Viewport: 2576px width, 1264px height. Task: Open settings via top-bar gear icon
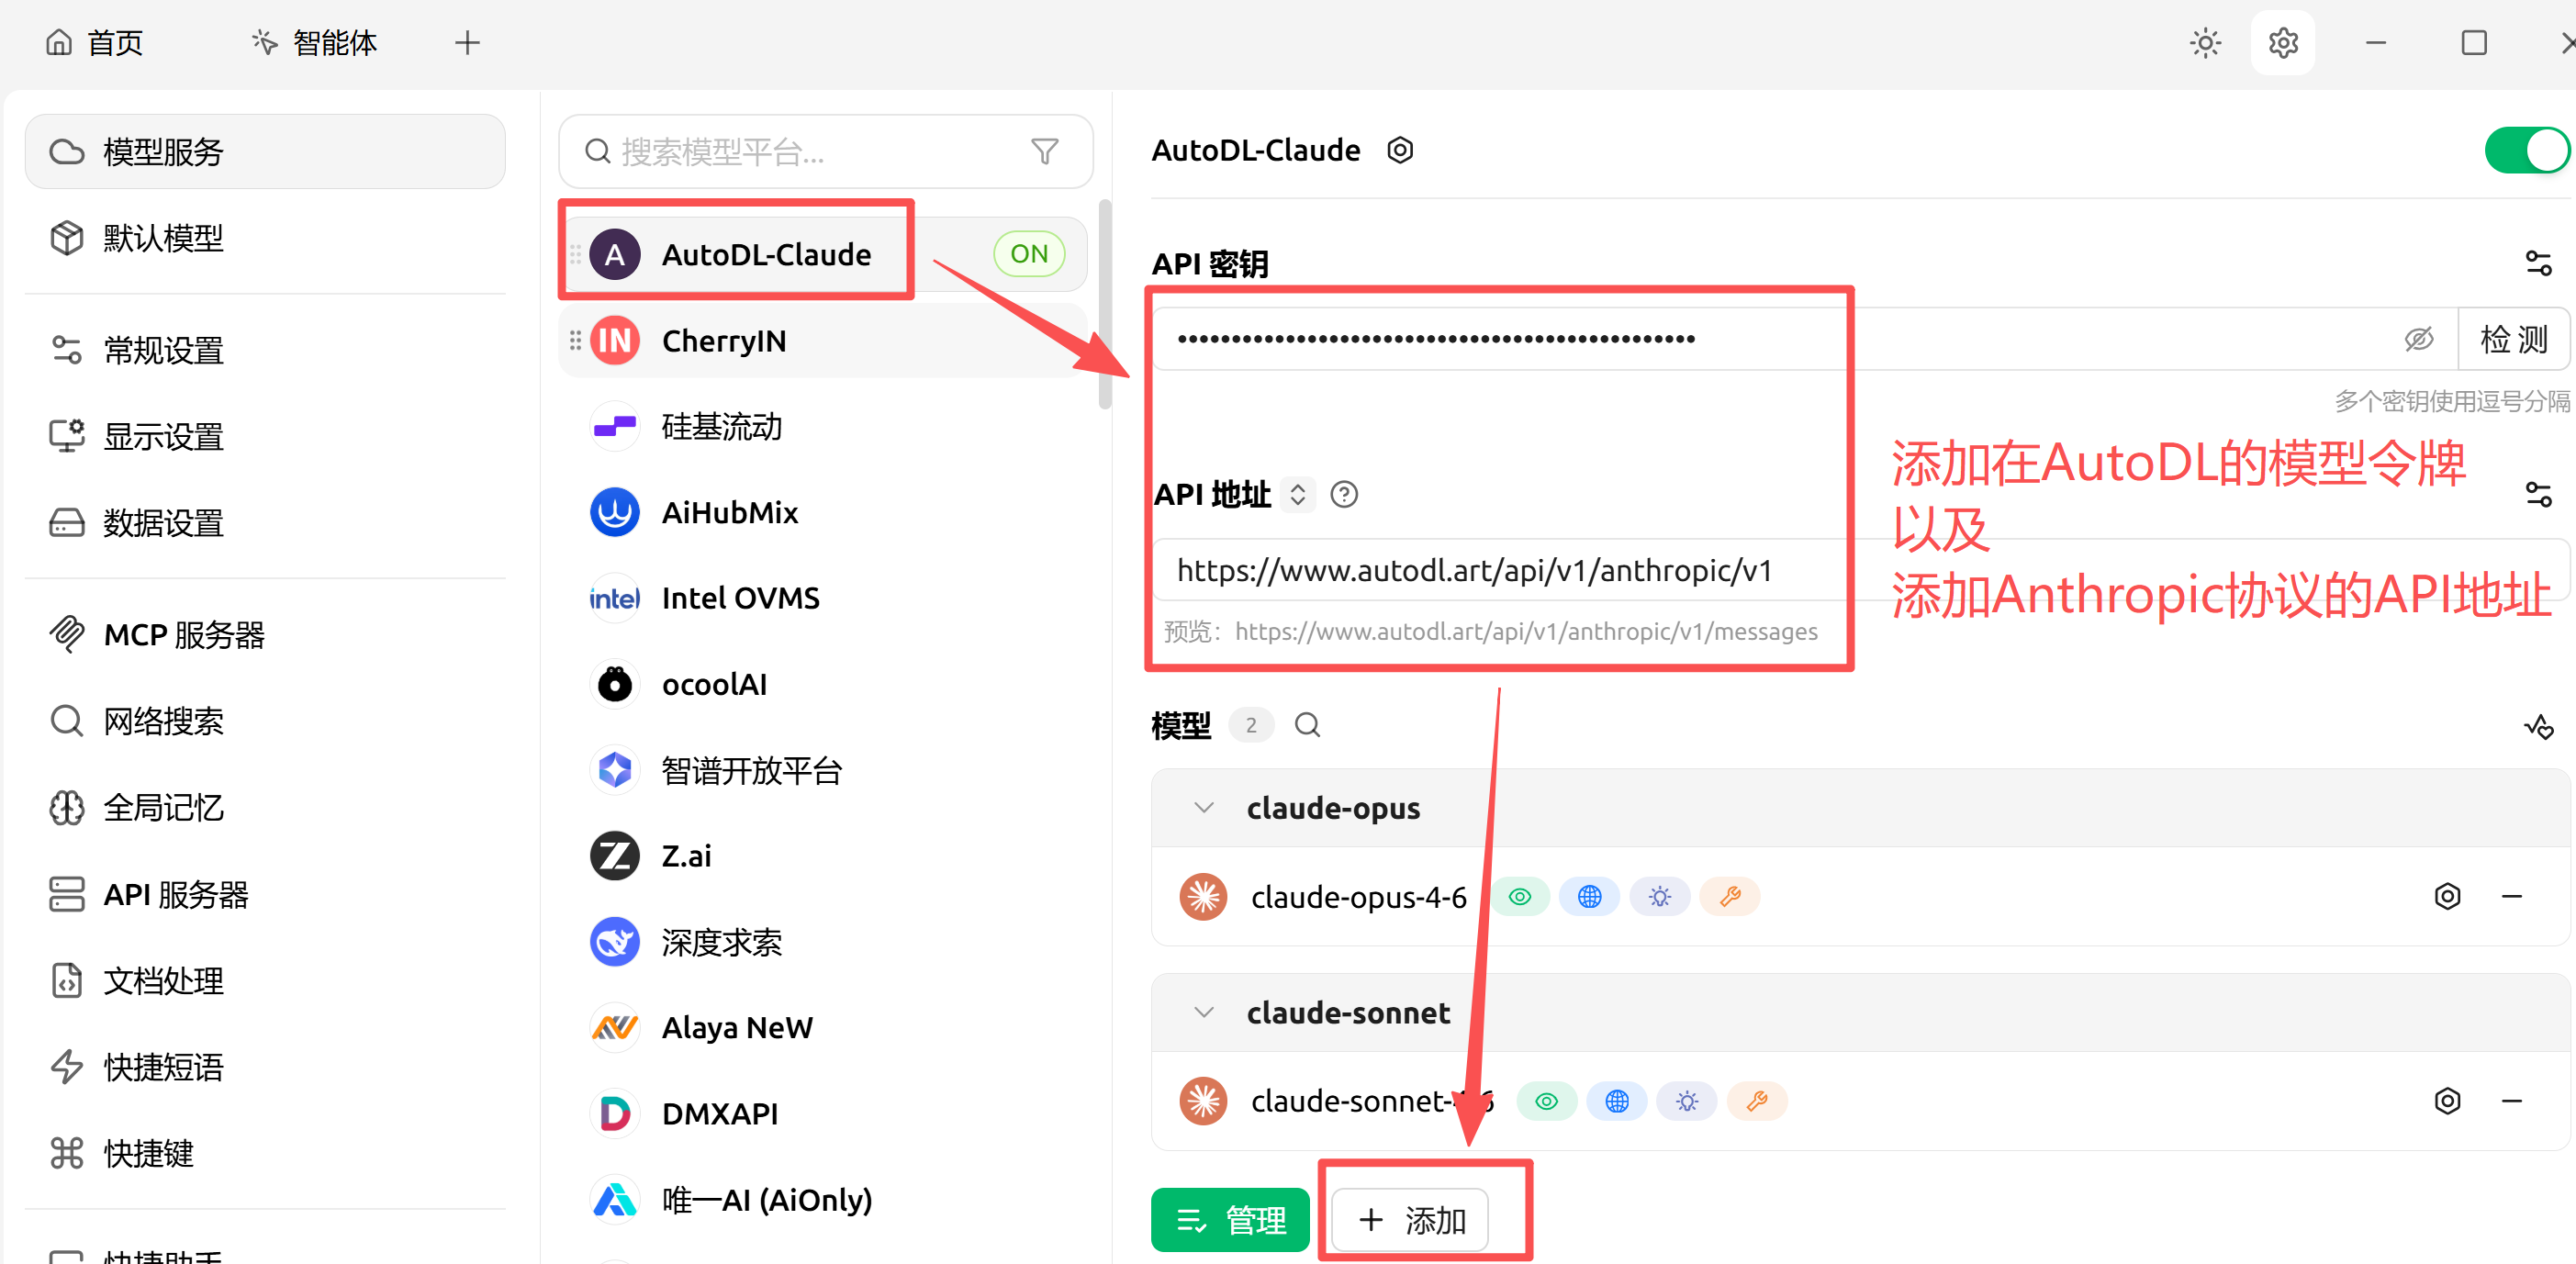pyautogui.click(x=2282, y=43)
